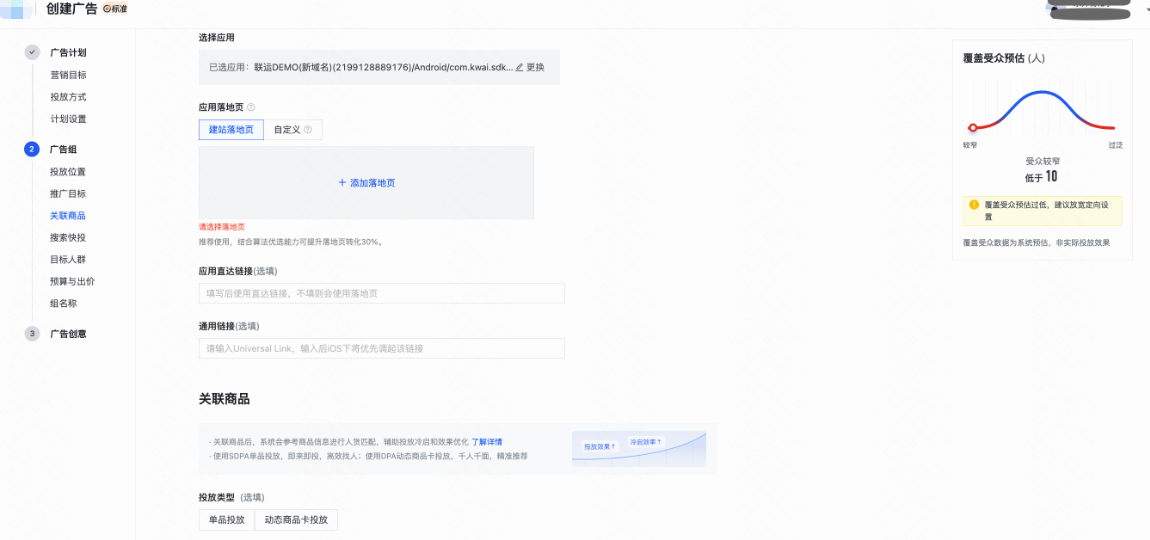Choose 单品投放 delivery type
Image resolution: width=1150 pixels, height=540 pixels.
226,520
